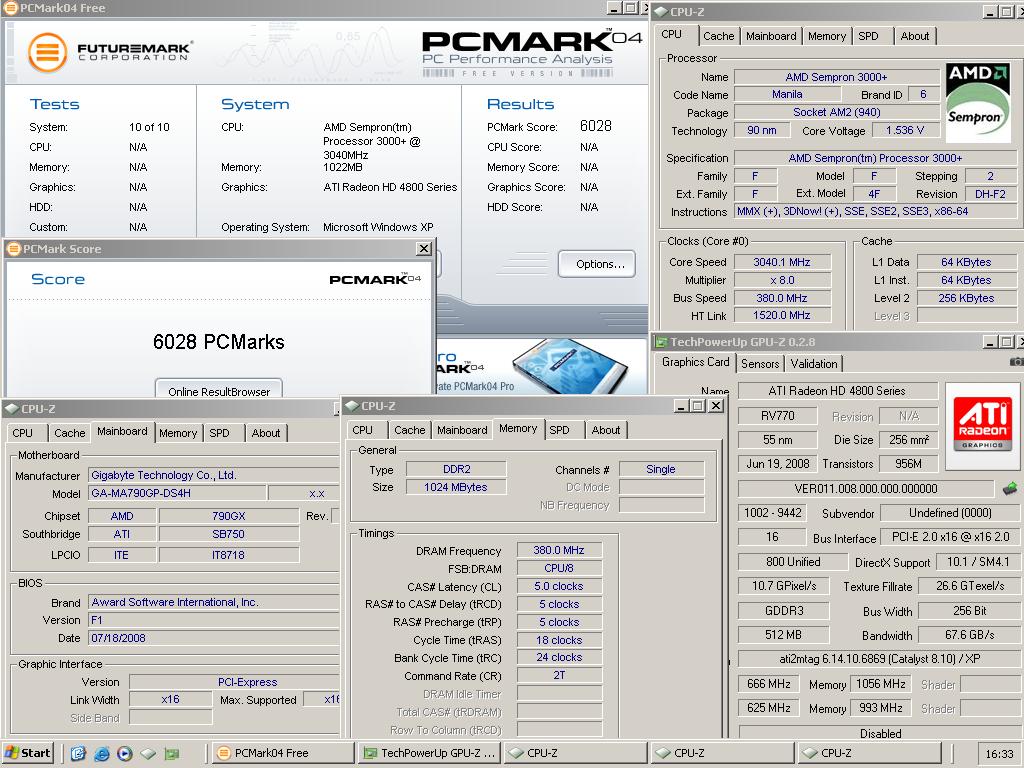1024x768 pixels.
Task: Click the last green quick launch icon
Action: click(172, 754)
